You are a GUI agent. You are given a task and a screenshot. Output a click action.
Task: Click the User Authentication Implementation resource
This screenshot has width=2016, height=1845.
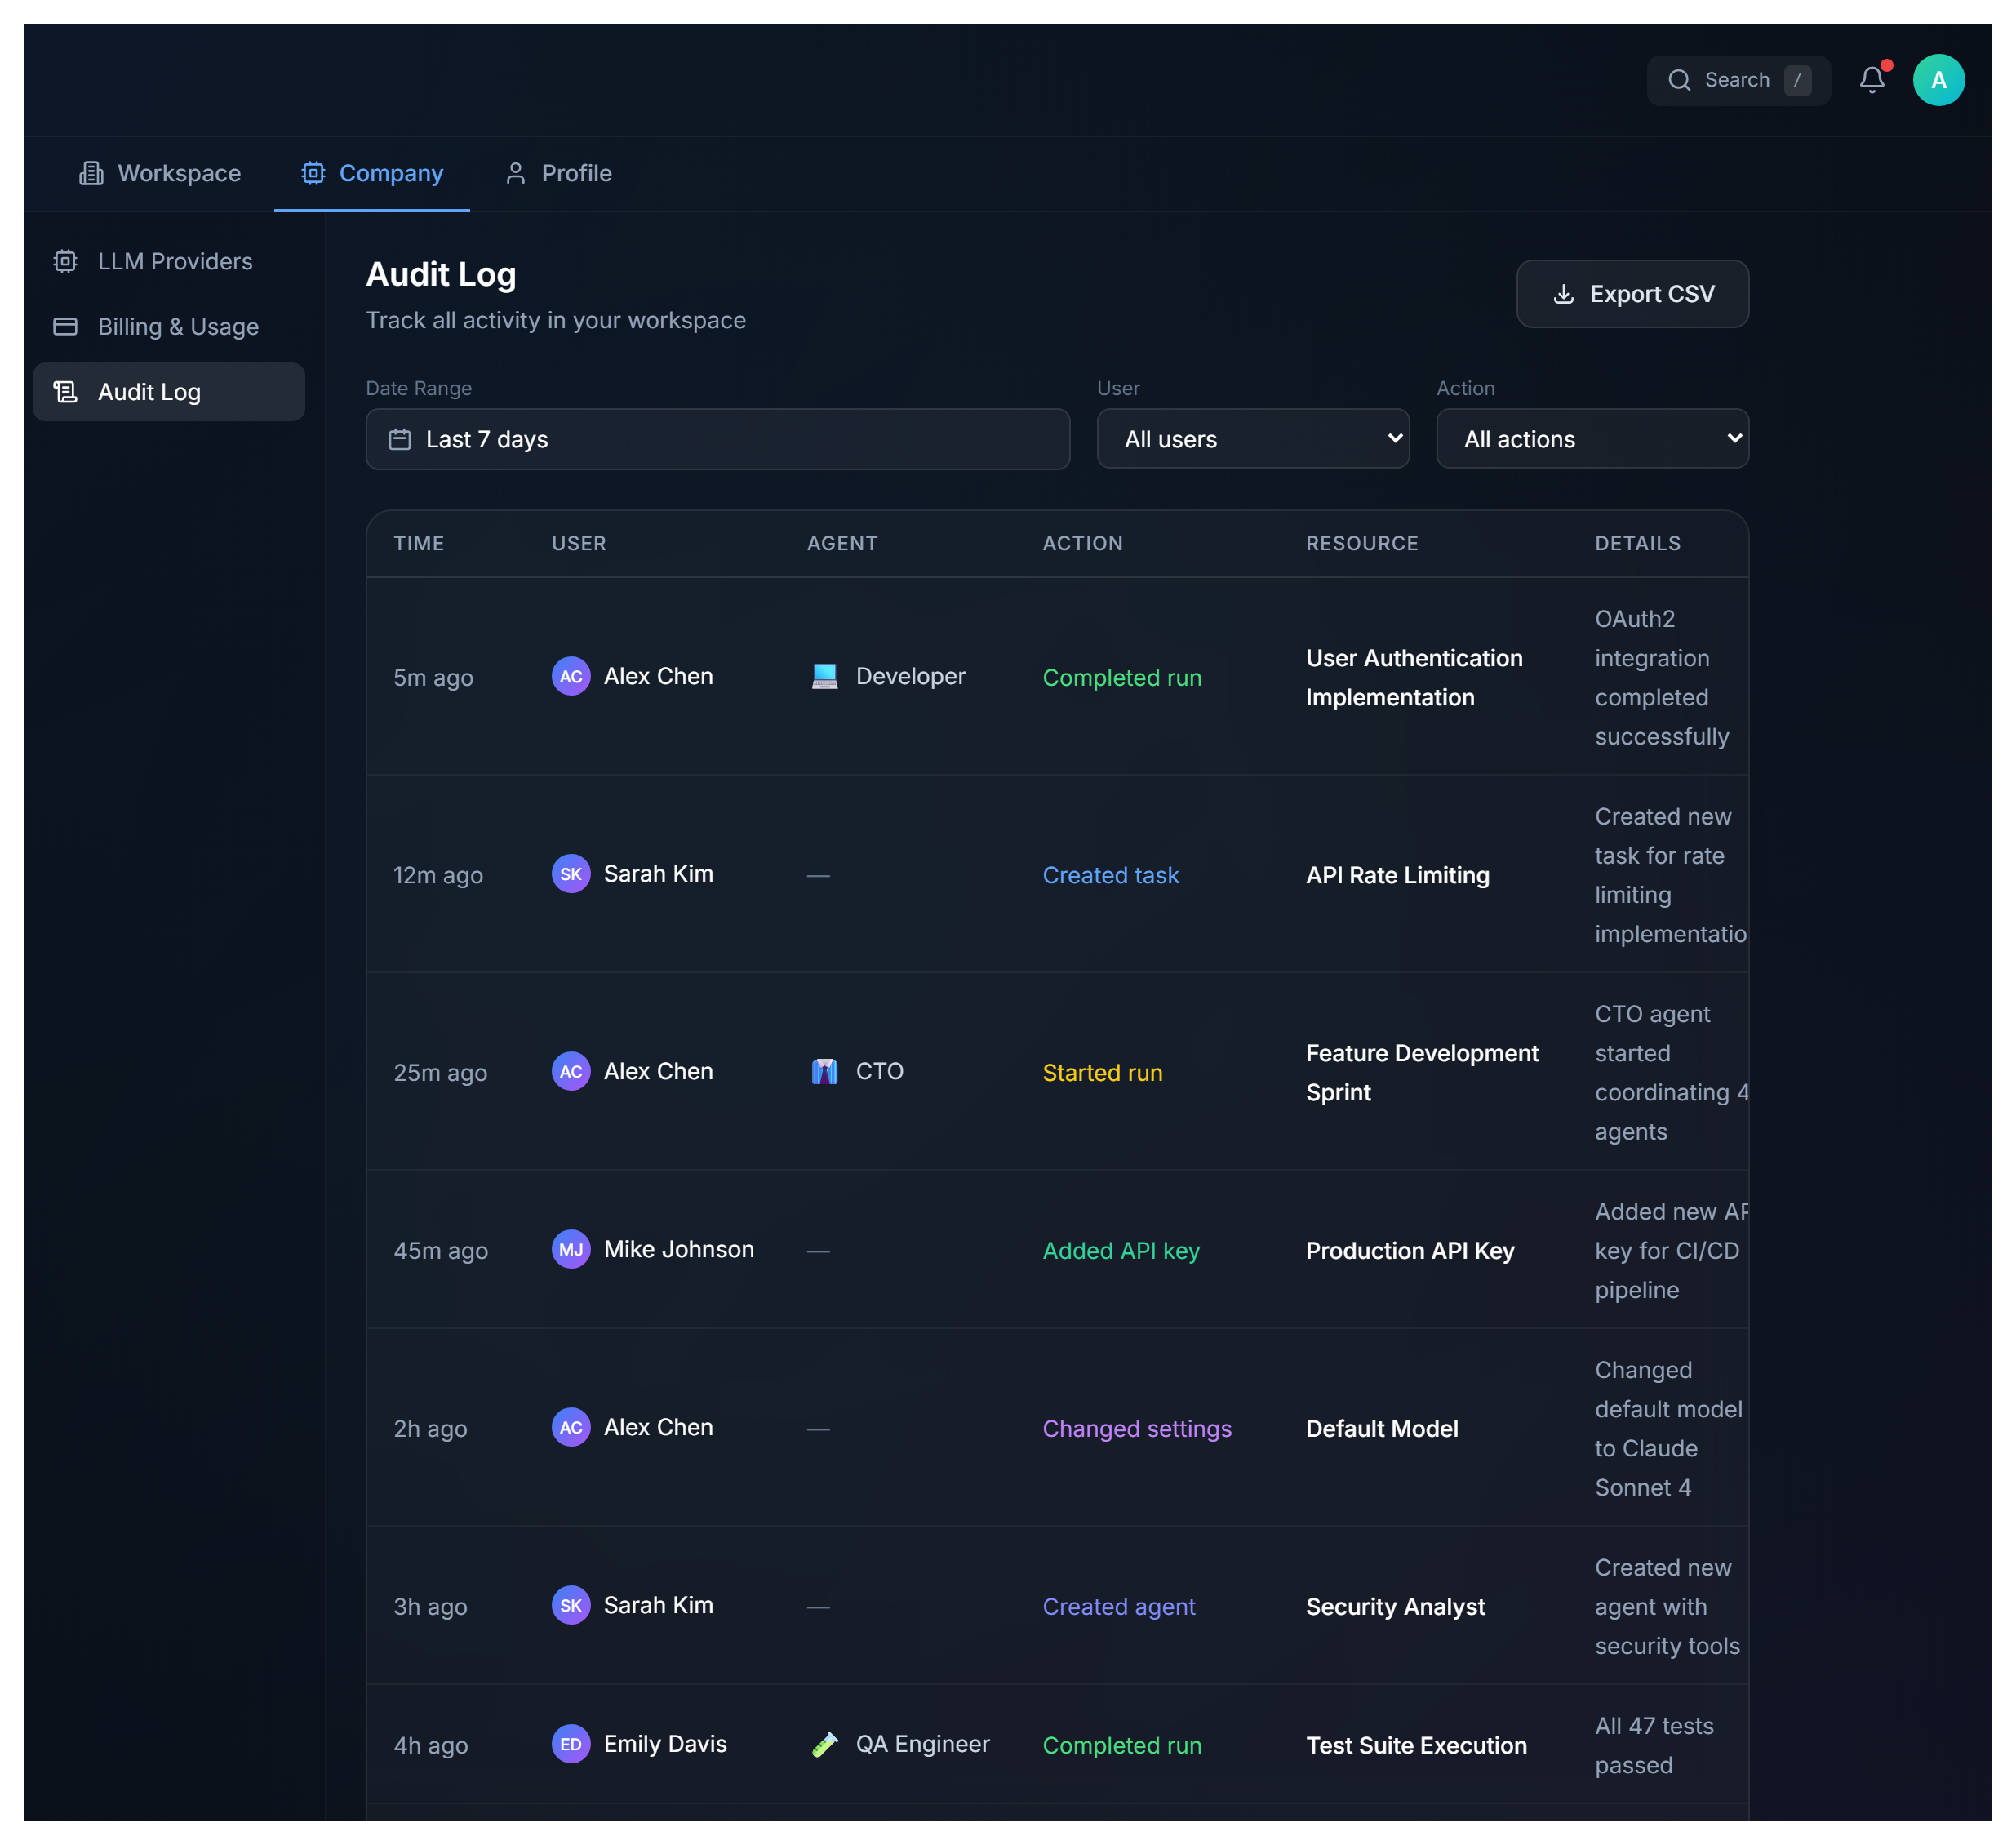[1413, 677]
